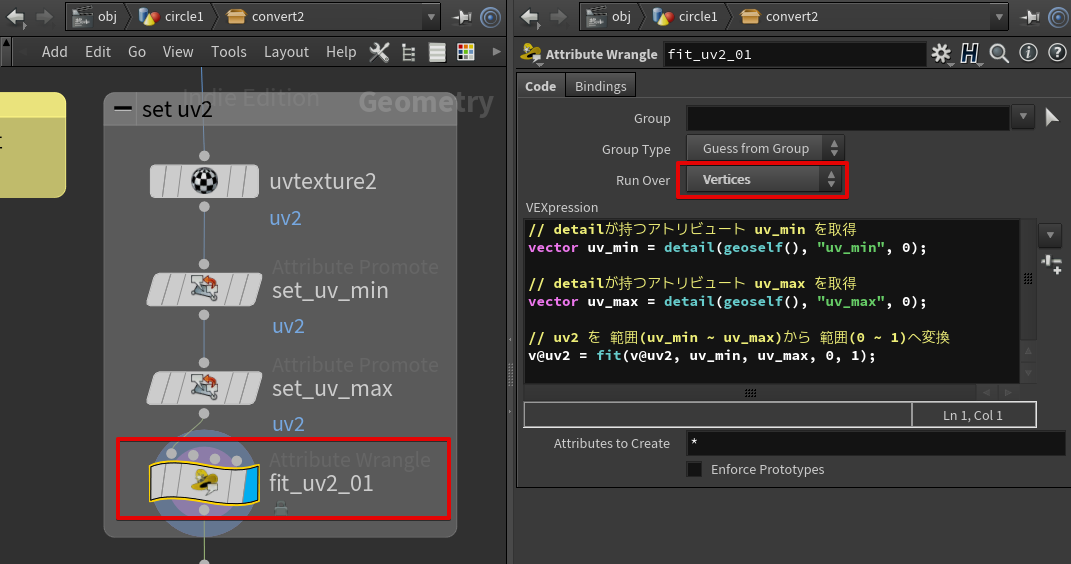Open Group Type Guess from Group dropdown
The width and height of the screenshot is (1071, 564).
pos(765,148)
